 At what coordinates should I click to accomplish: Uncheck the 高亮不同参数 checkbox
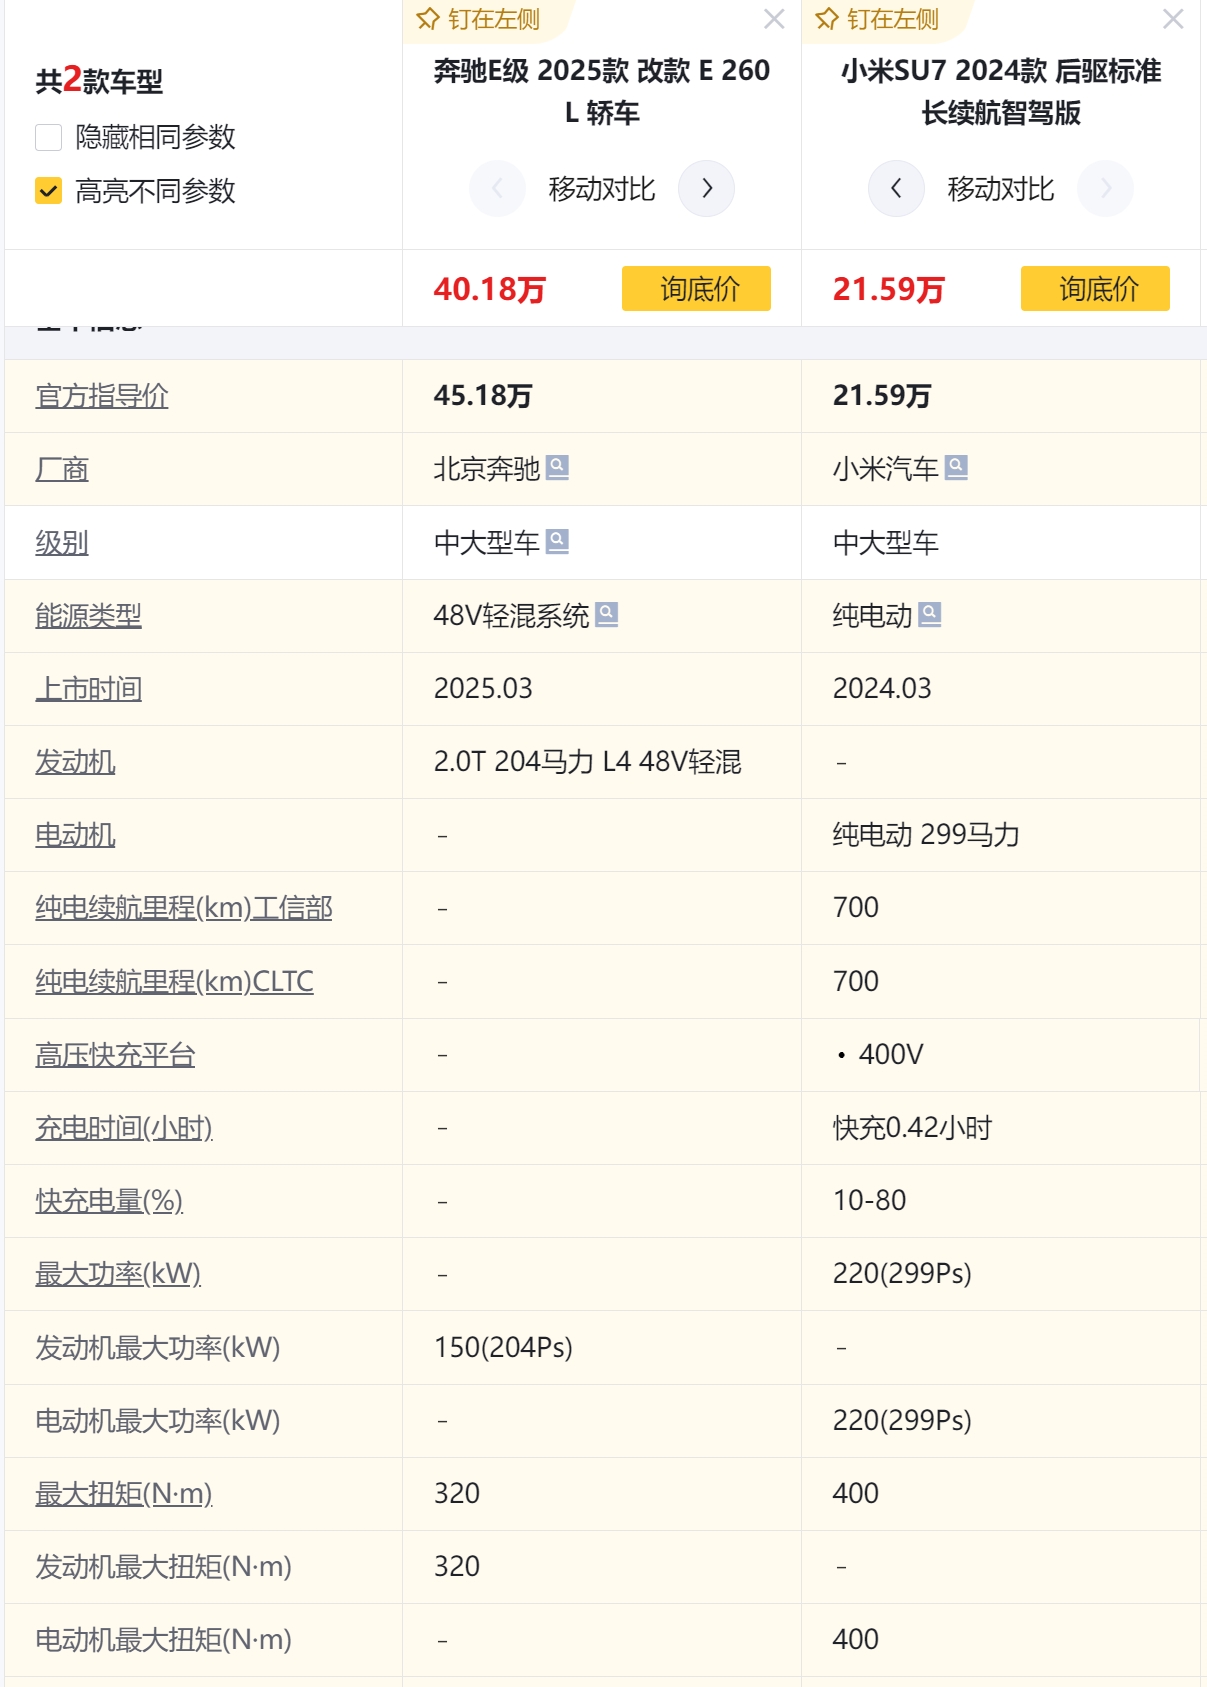coord(48,191)
